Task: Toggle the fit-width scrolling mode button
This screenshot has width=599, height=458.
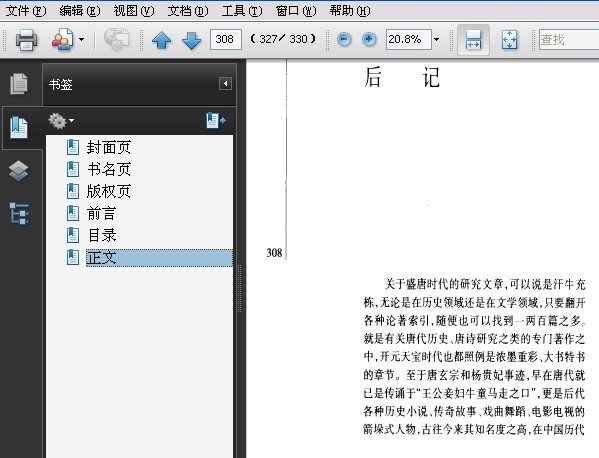Action: tap(473, 40)
